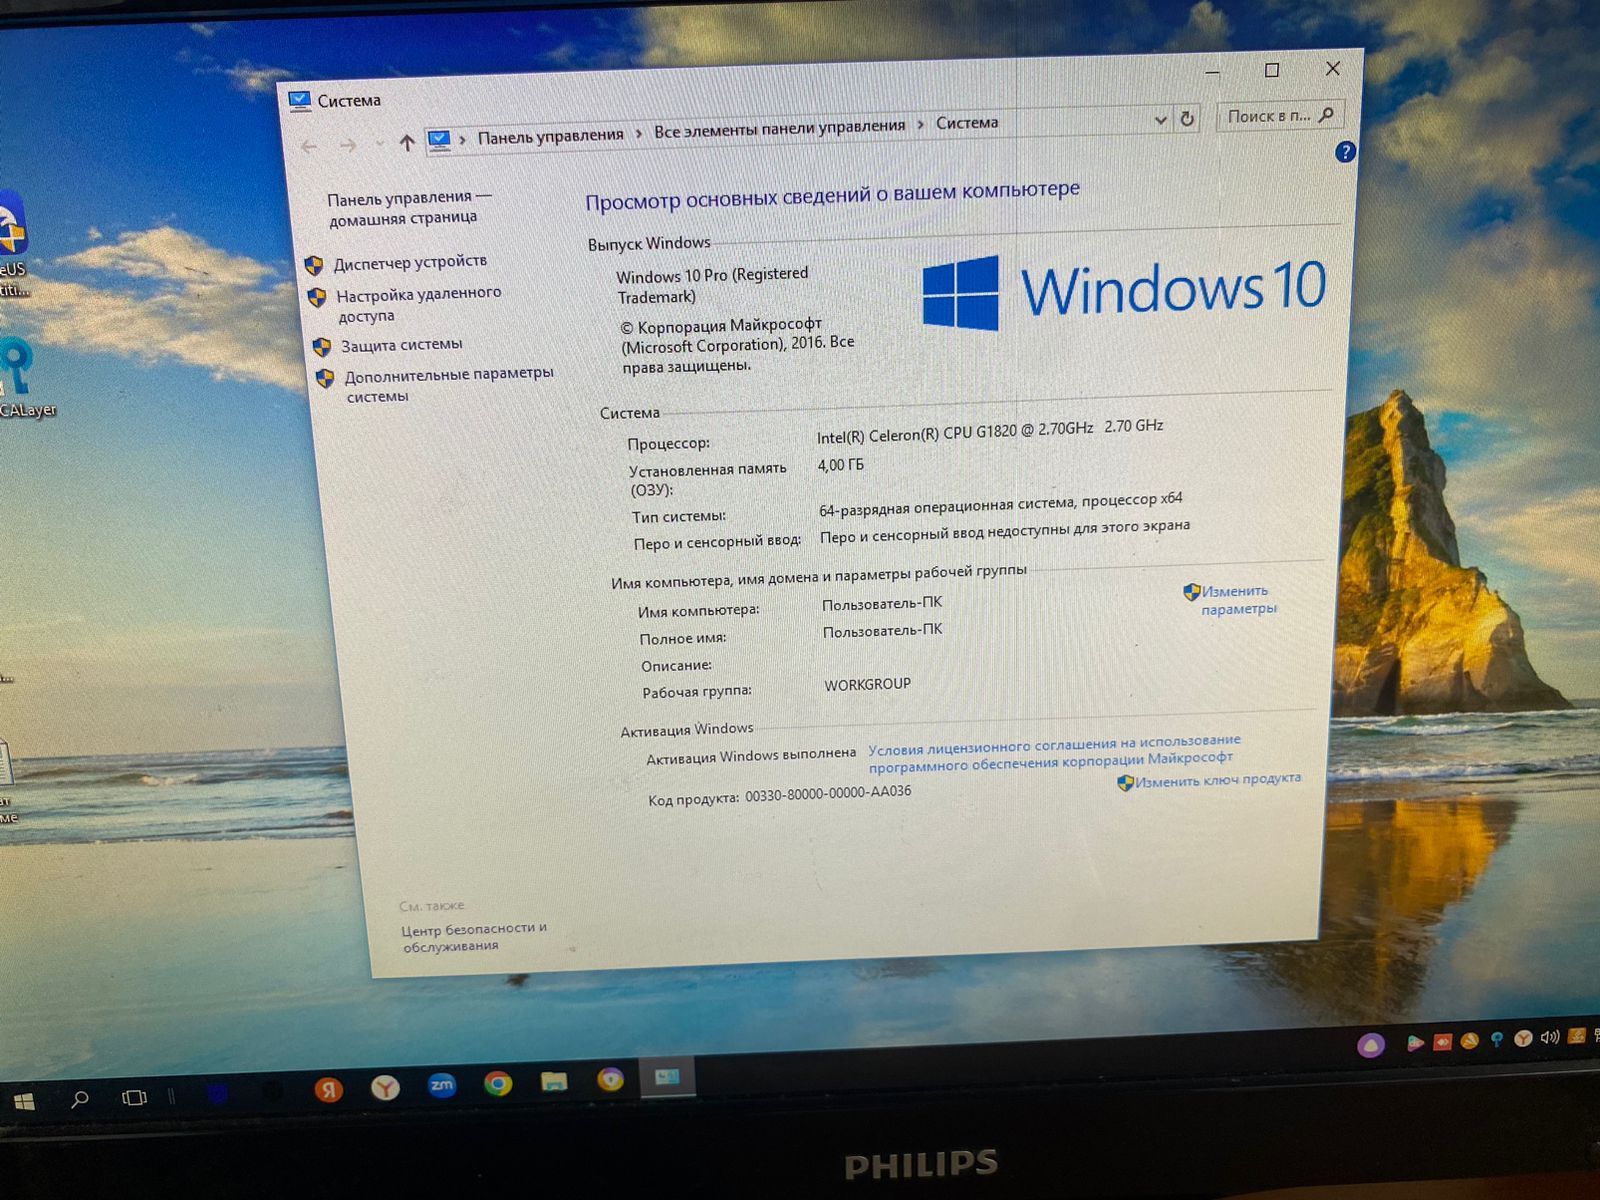Screen dimensions: 1600x1200
Task: Open Настройка удаленного доступа link
Action: [x=418, y=304]
